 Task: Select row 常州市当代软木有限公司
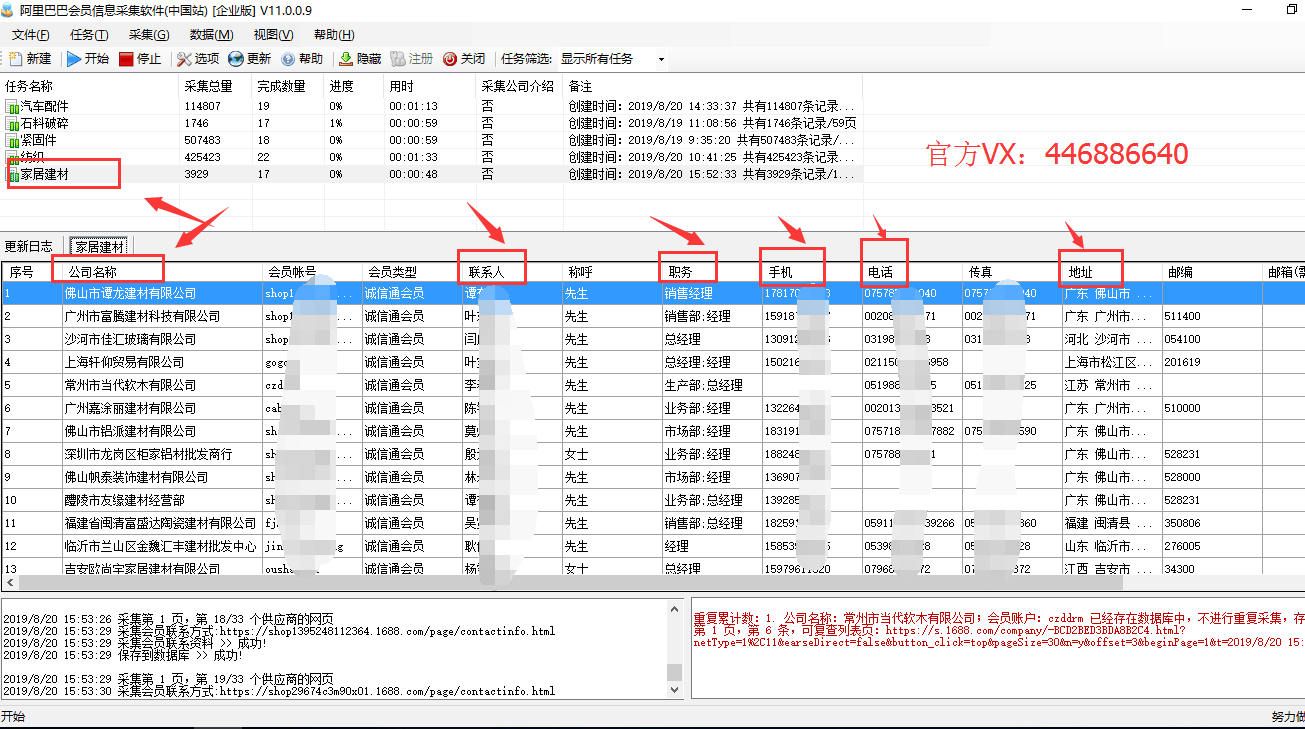coord(652,385)
